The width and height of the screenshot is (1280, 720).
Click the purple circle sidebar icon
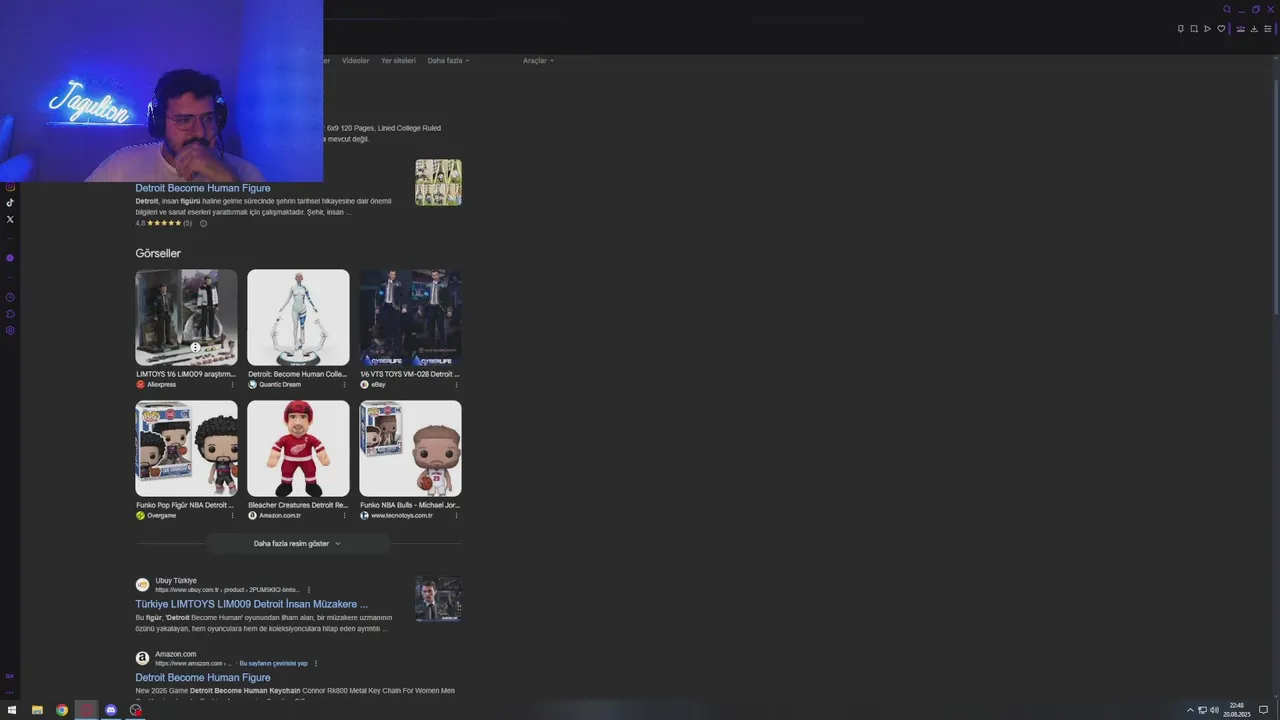(10, 258)
